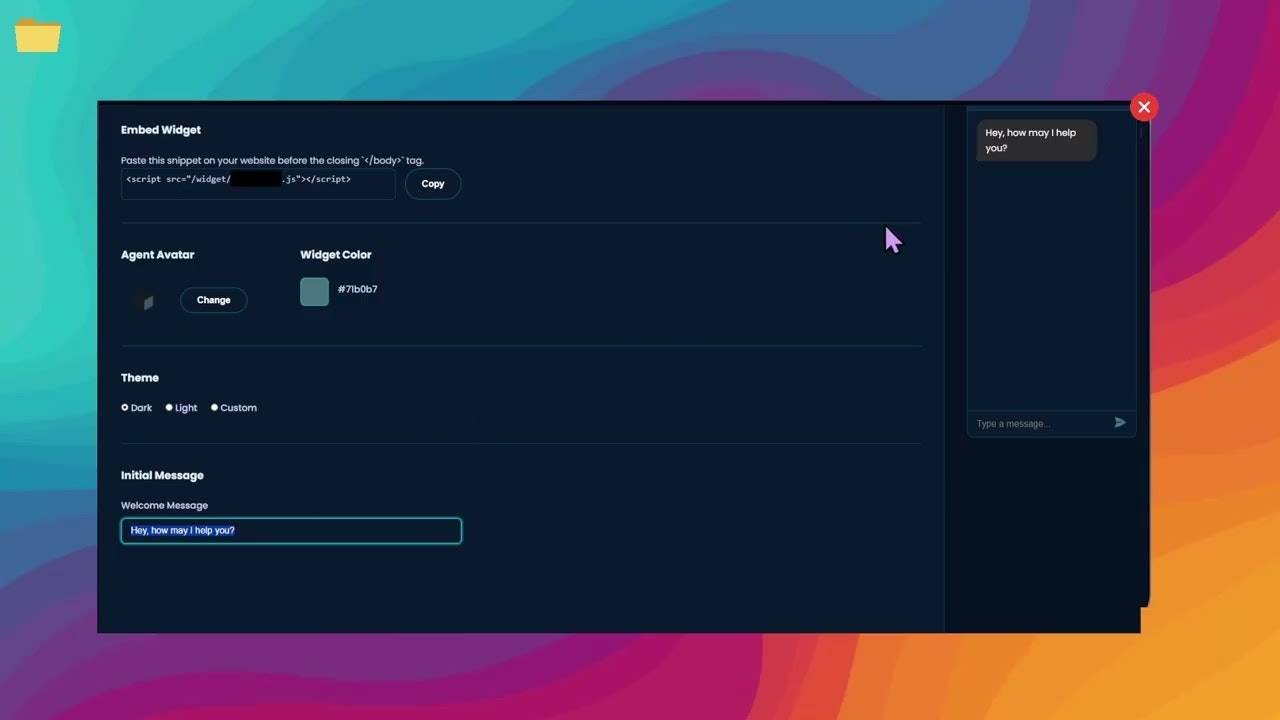Change the agent avatar
Viewport: 1280px width, 720px height.
(213, 300)
